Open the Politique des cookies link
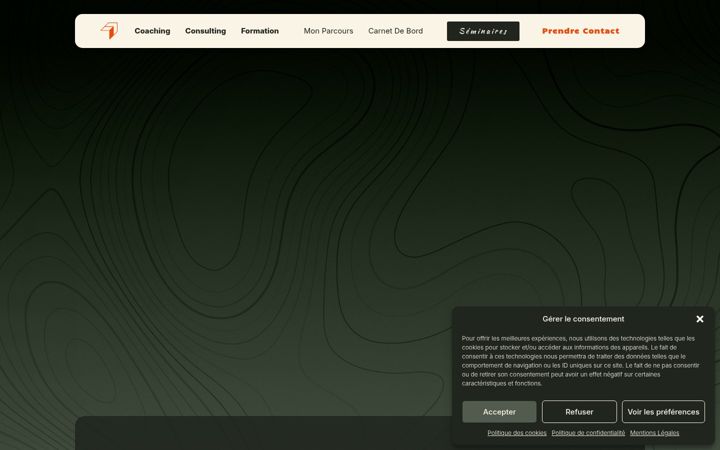This screenshot has width=720, height=450. tap(517, 433)
